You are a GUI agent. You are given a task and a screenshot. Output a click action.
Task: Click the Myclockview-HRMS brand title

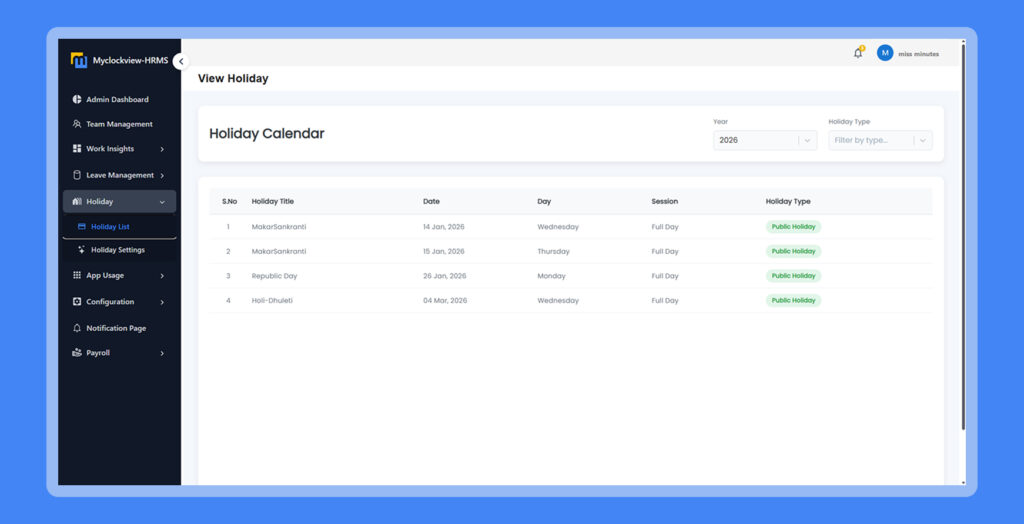click(x=131, y=60)
